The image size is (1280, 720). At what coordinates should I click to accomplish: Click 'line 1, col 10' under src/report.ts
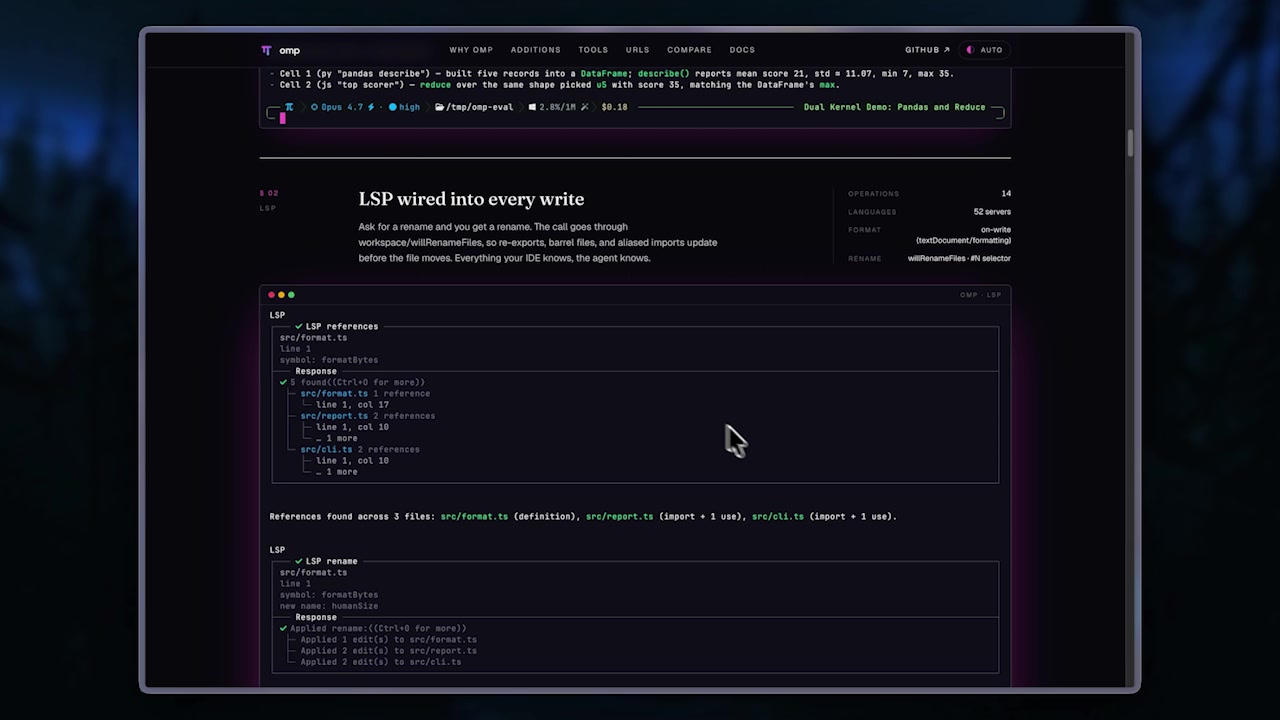352,427
